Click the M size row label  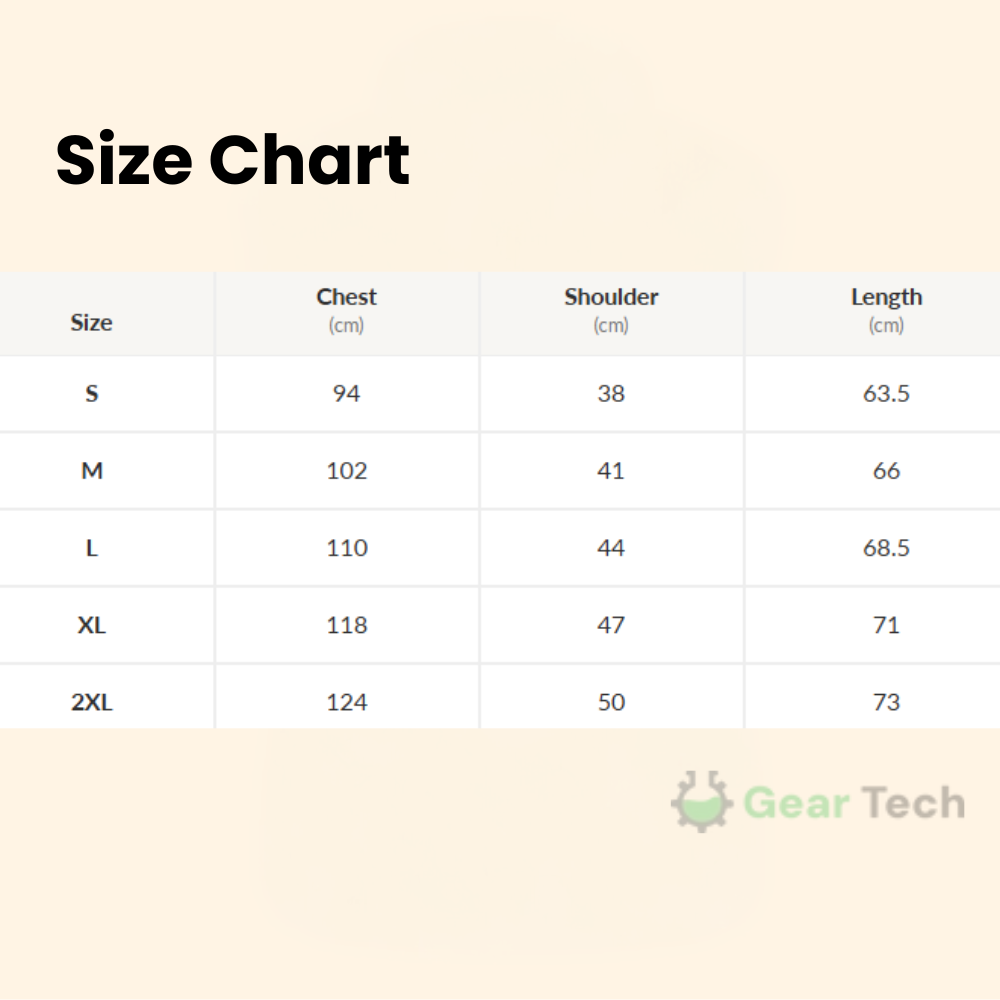[x=92, y=471]
